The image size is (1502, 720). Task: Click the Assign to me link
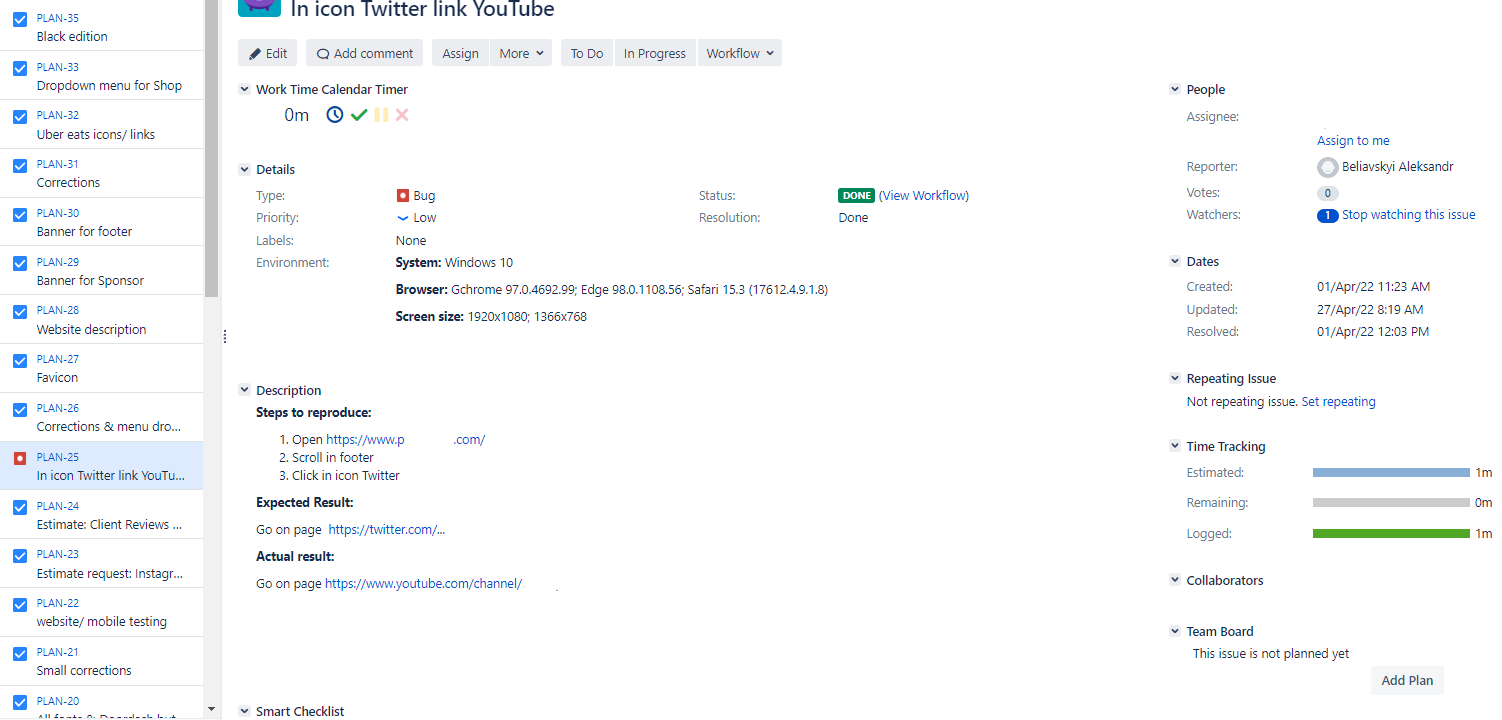pos(1353,140)
